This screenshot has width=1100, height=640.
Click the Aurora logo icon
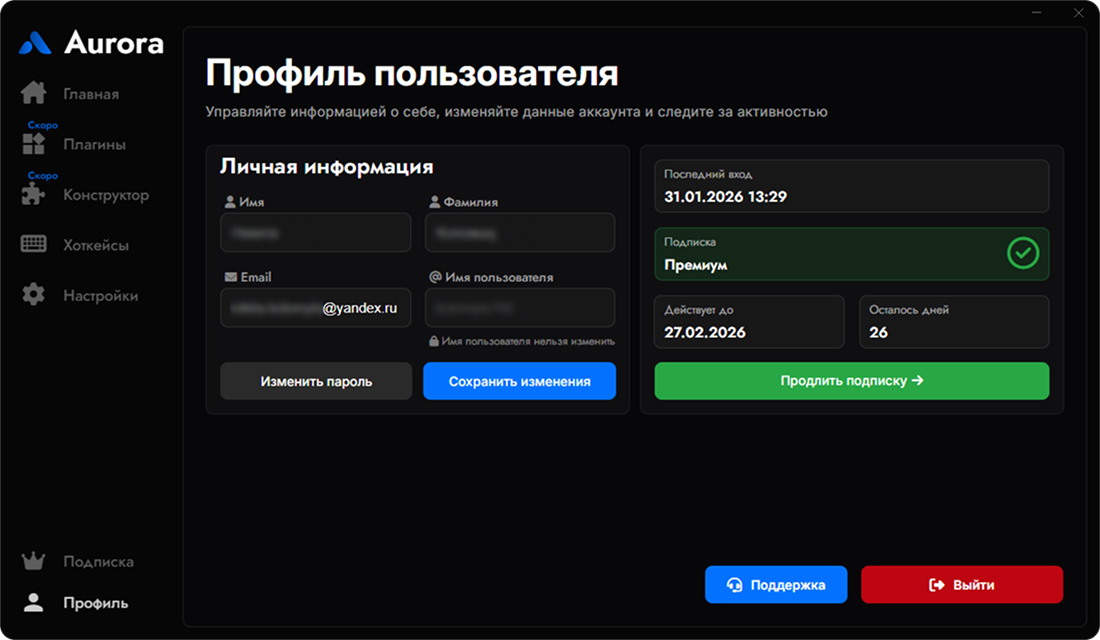(x=35, y=43)
